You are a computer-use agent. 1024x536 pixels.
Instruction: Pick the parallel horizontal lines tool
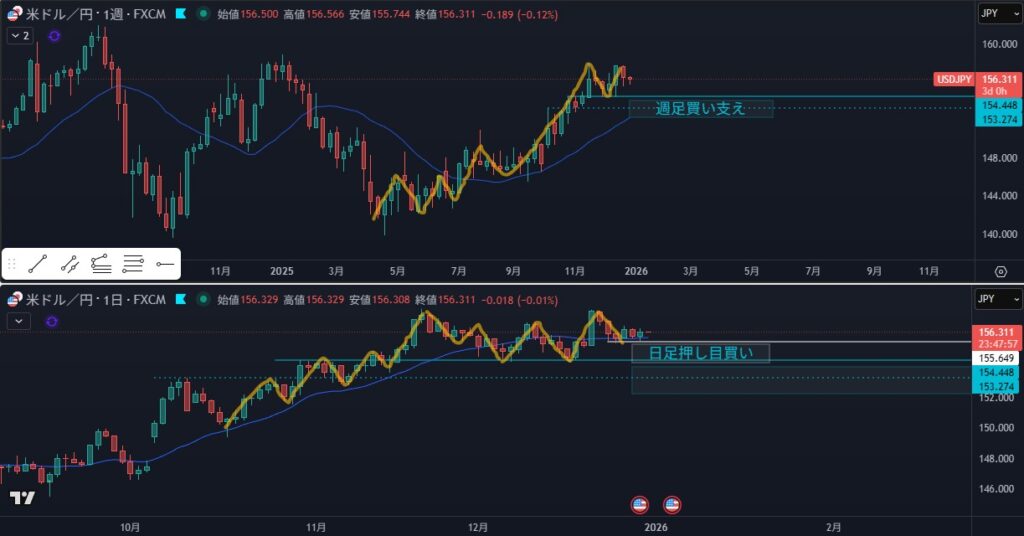(x=133, y=264)
